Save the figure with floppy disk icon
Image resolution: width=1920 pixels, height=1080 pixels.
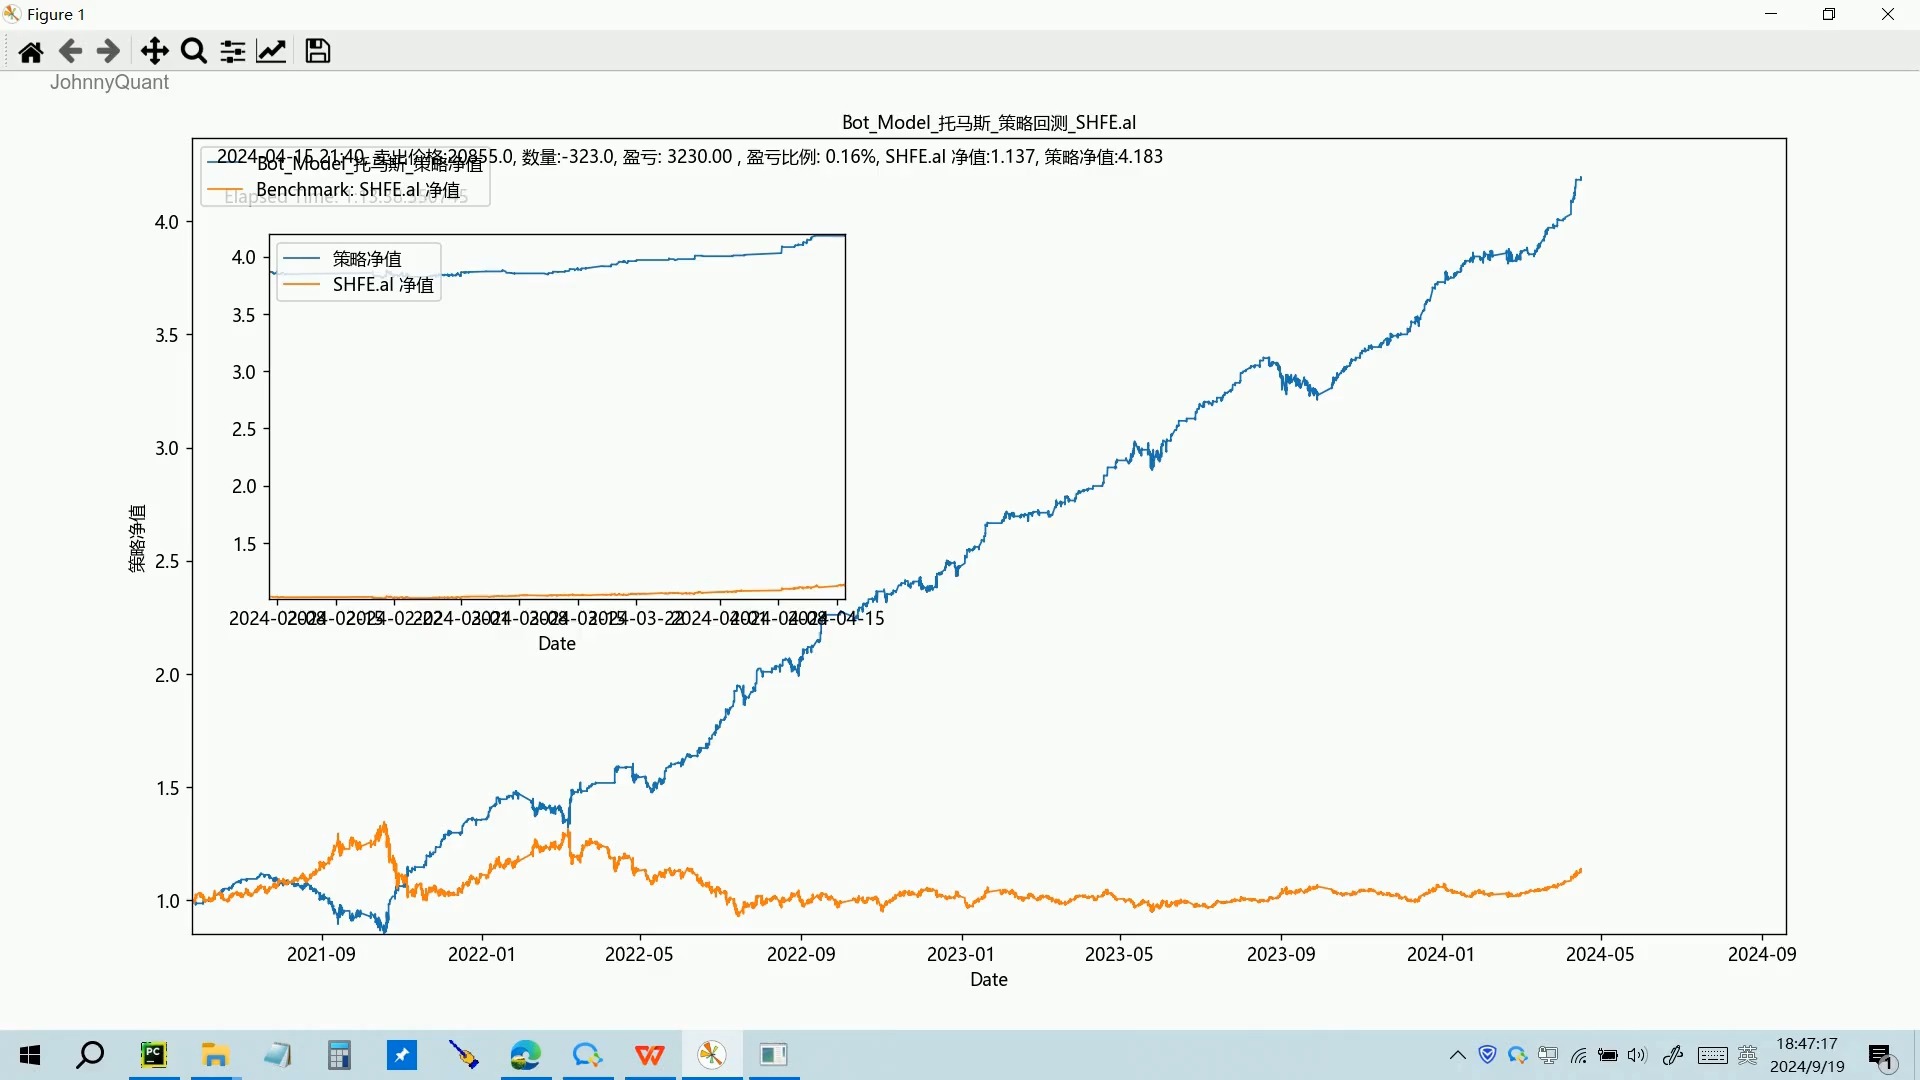[318, 52]
